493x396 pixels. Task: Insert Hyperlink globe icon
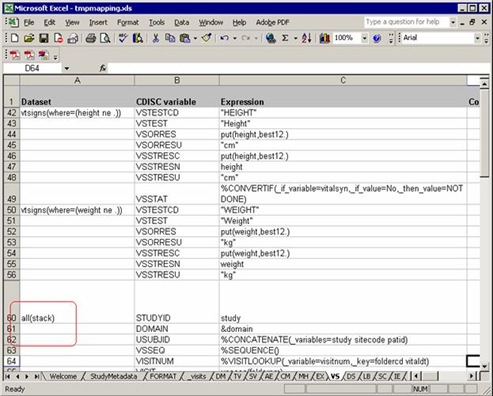(x=271, y=38)
